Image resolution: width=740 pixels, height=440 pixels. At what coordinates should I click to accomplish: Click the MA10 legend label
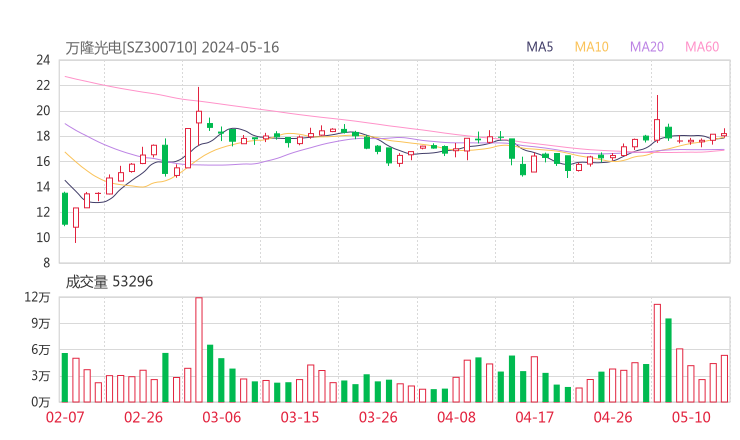pyautogui.click(x=591, y=47)
